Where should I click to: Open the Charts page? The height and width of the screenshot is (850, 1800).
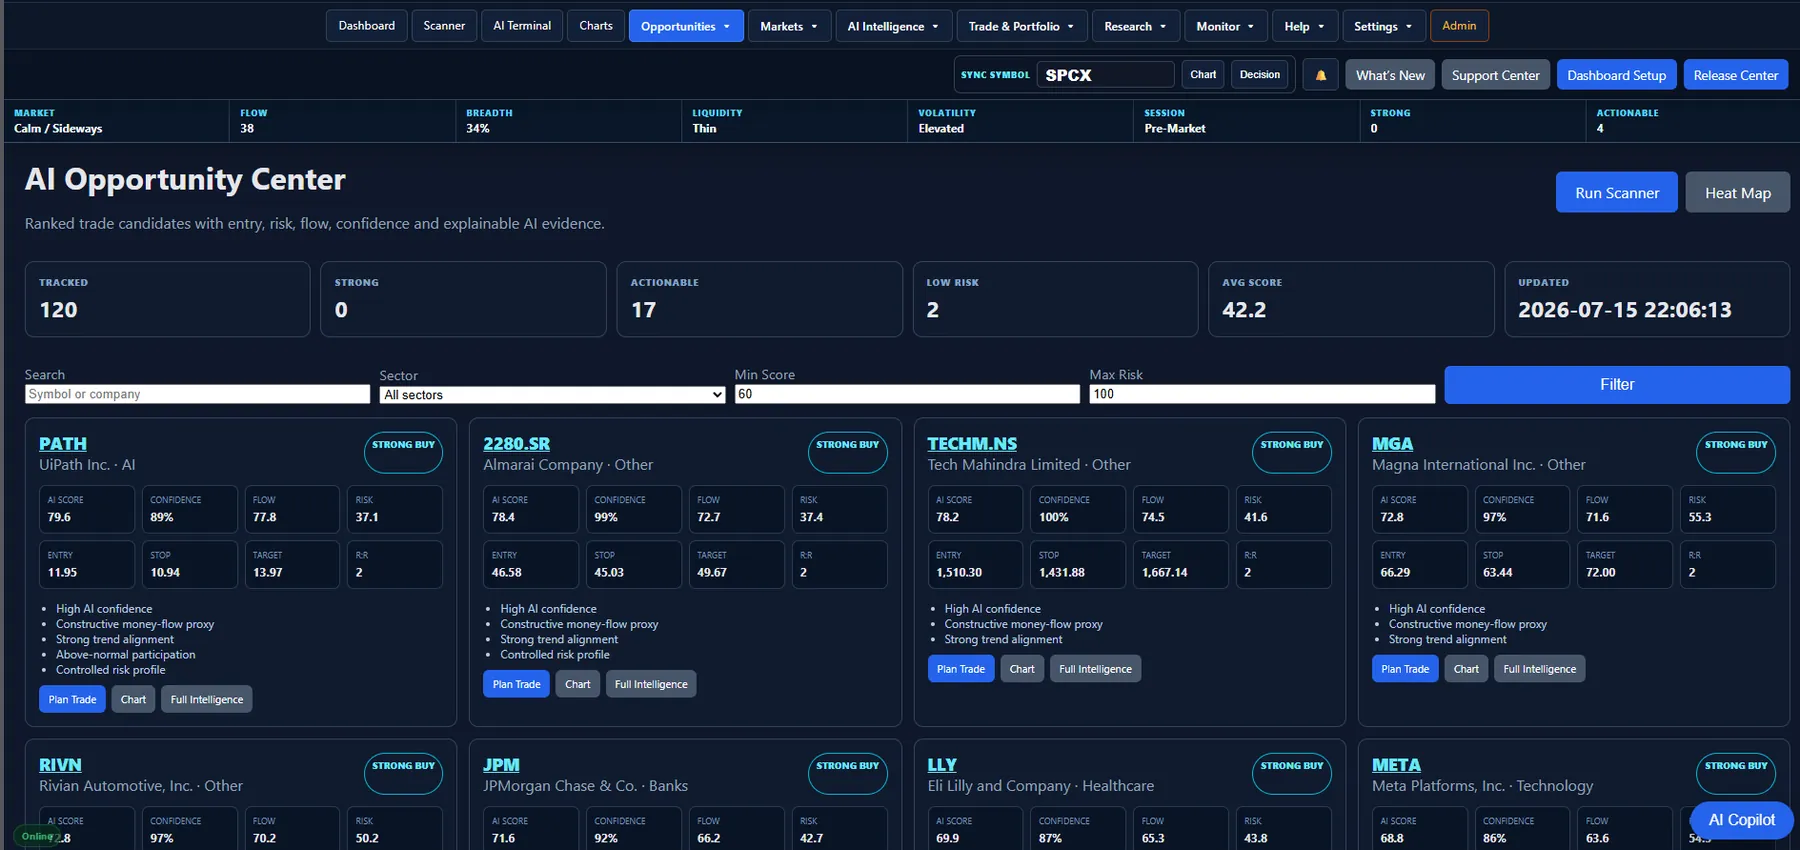tap(596, 26)
